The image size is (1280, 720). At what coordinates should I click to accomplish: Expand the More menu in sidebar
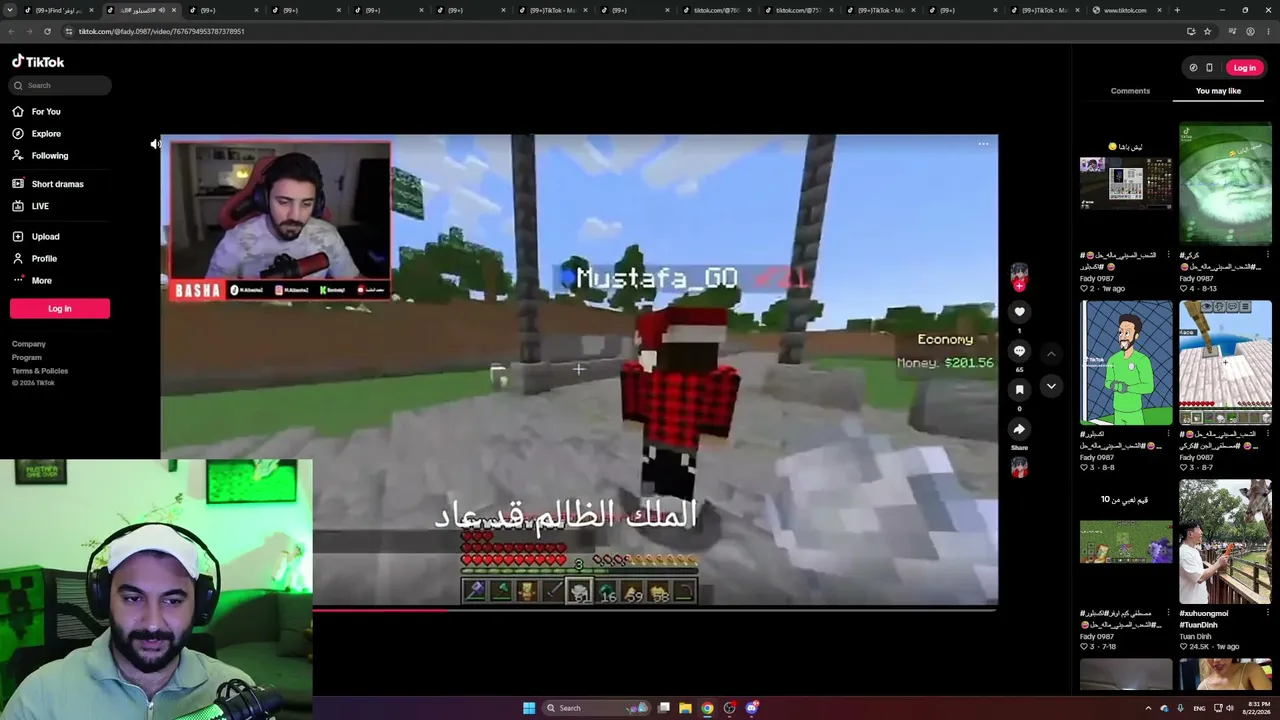[x=32, y=281]
